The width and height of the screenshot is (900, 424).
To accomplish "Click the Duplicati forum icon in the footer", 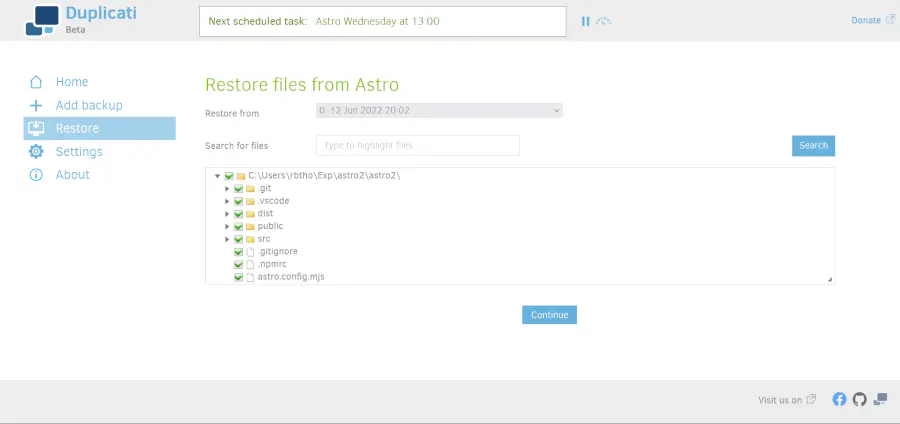I will 880,399.
